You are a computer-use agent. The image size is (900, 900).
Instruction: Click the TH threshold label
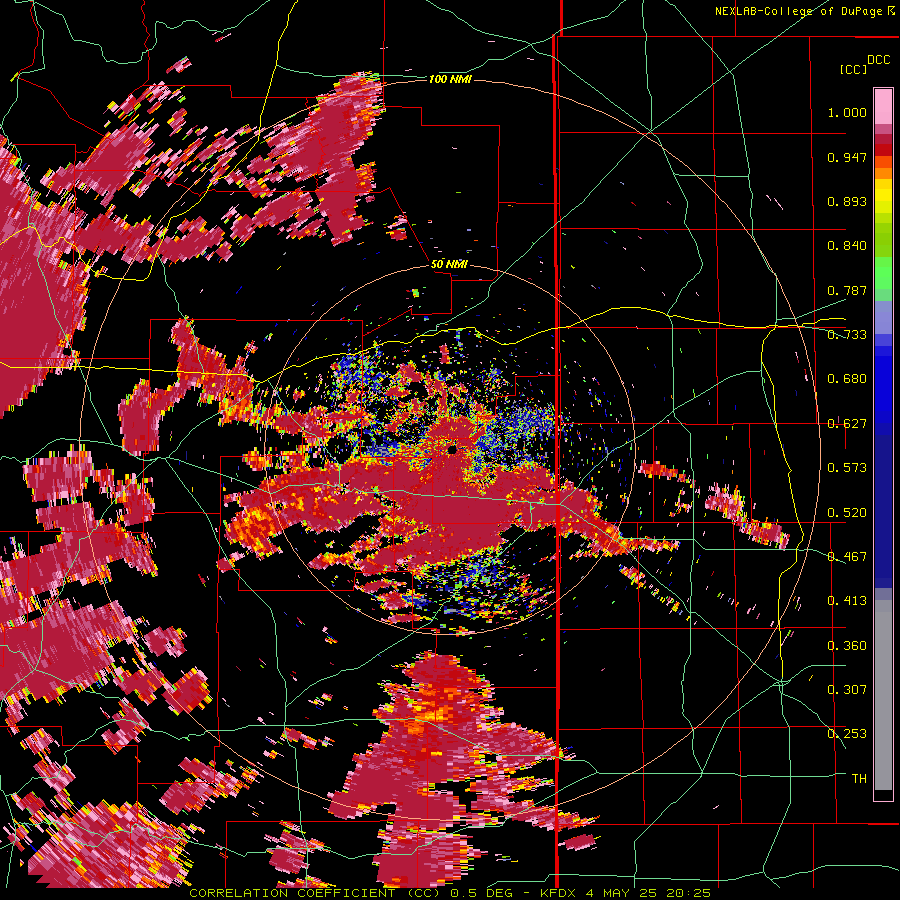click(x=859, y=779)
